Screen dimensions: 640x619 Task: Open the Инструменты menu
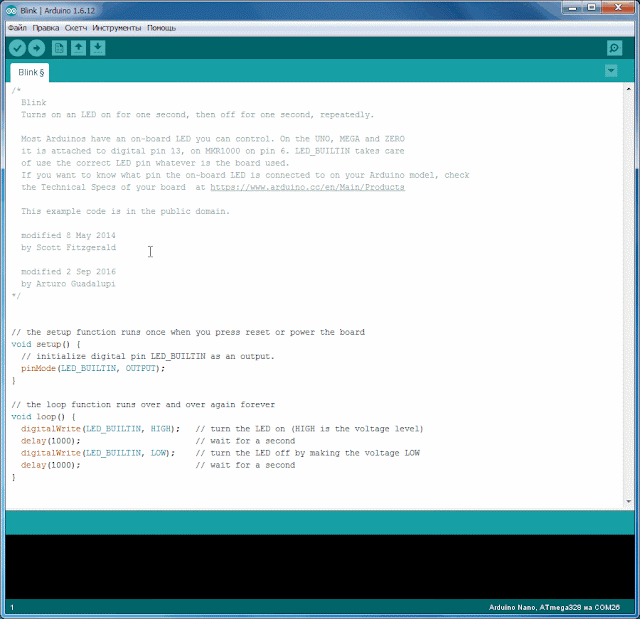tap(117, 28)
